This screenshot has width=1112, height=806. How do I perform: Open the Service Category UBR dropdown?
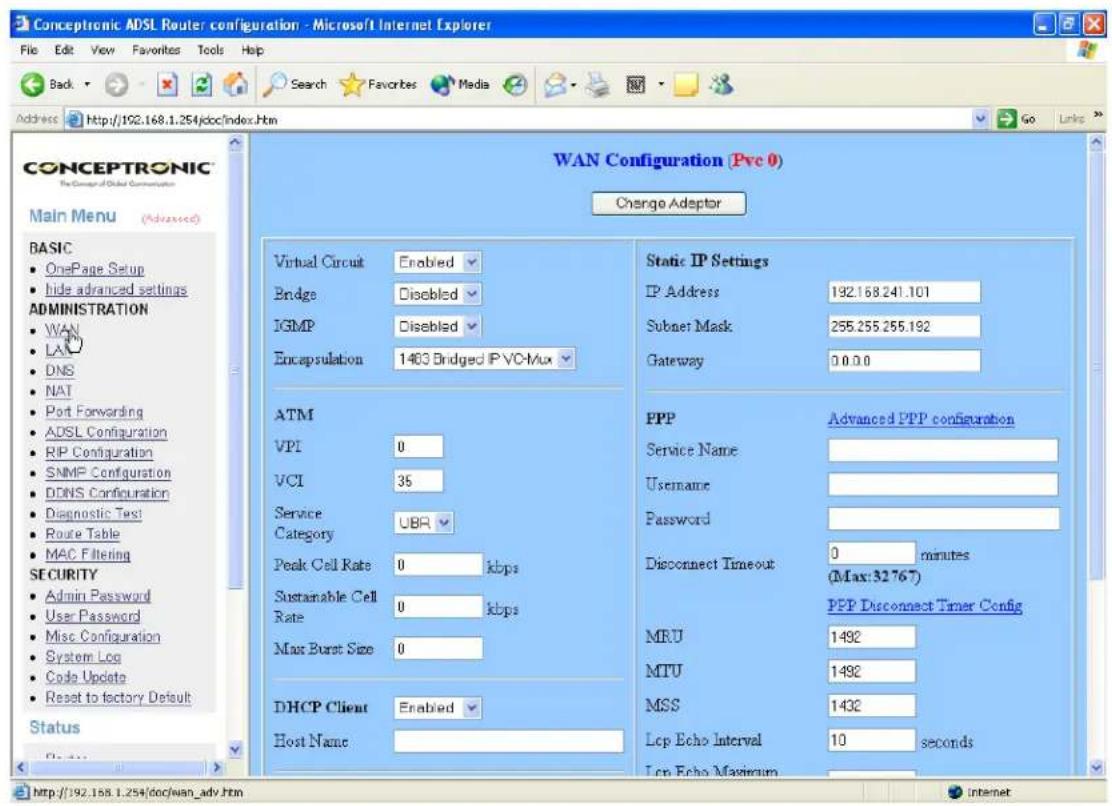click(423, 523)
